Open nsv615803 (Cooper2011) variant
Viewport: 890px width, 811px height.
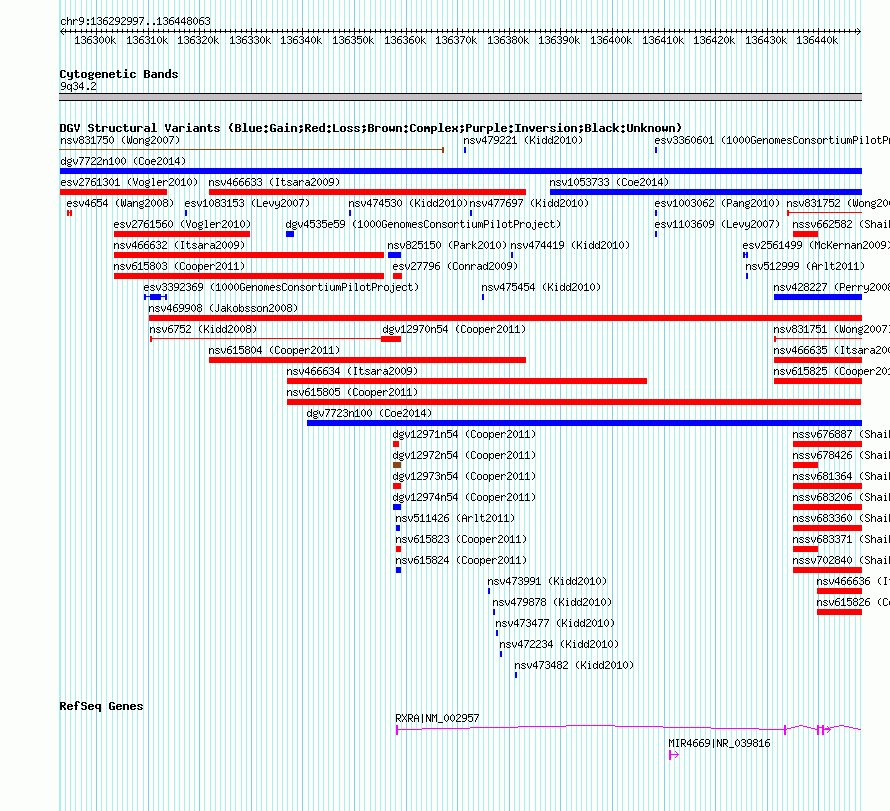tap(179, 266)
